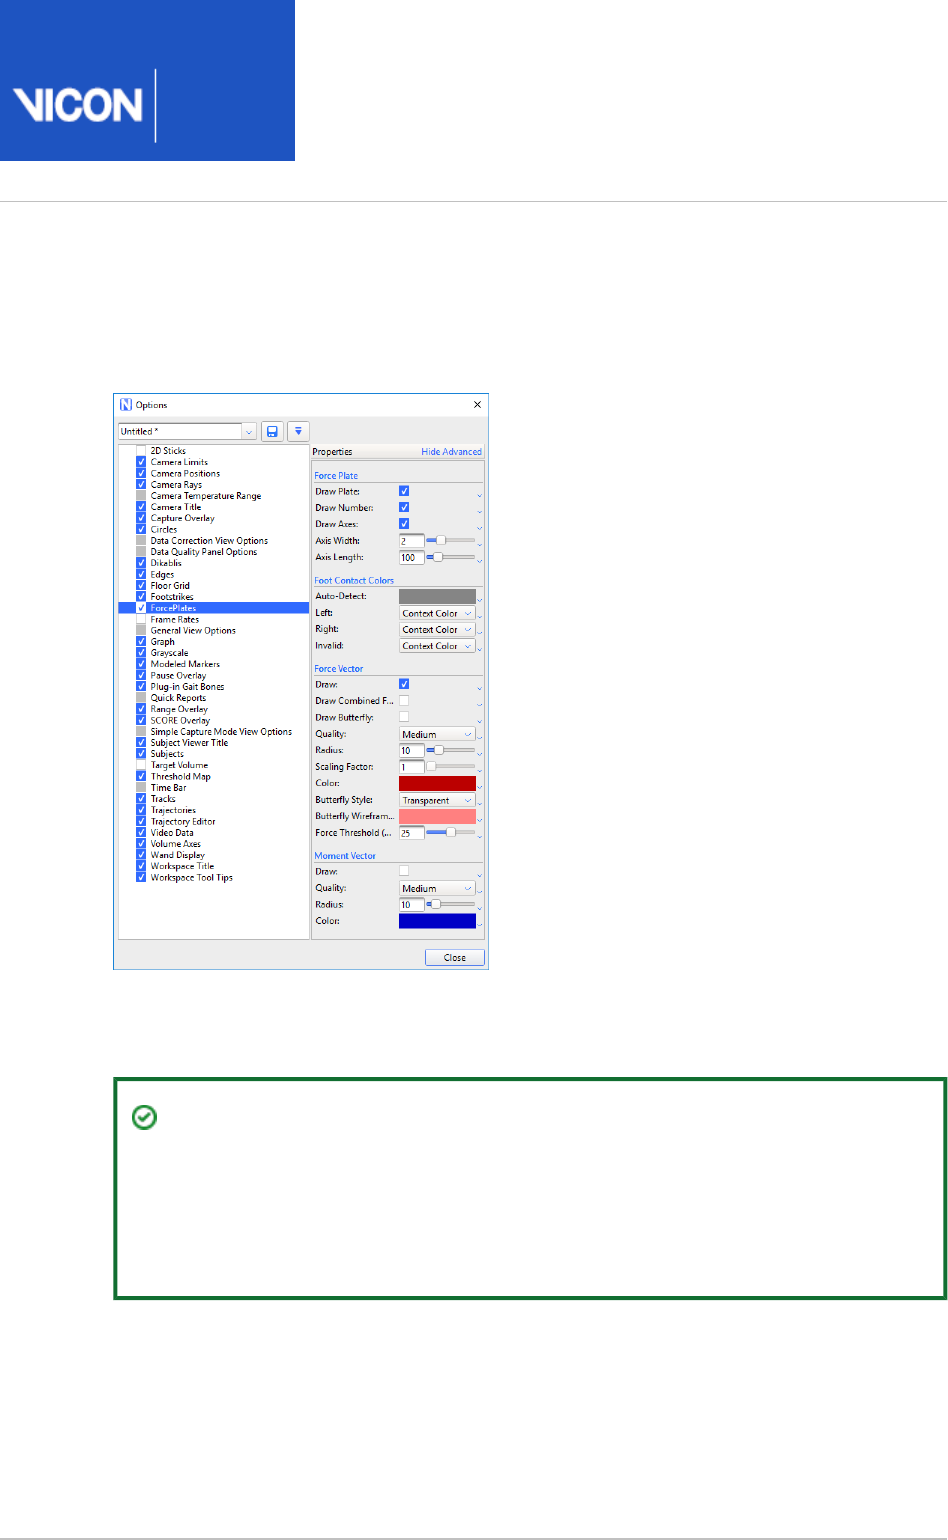Viewport: 948px width, 1540px height.
Task: Click the Force Plate section heading
Action: (x=336, y=476)
